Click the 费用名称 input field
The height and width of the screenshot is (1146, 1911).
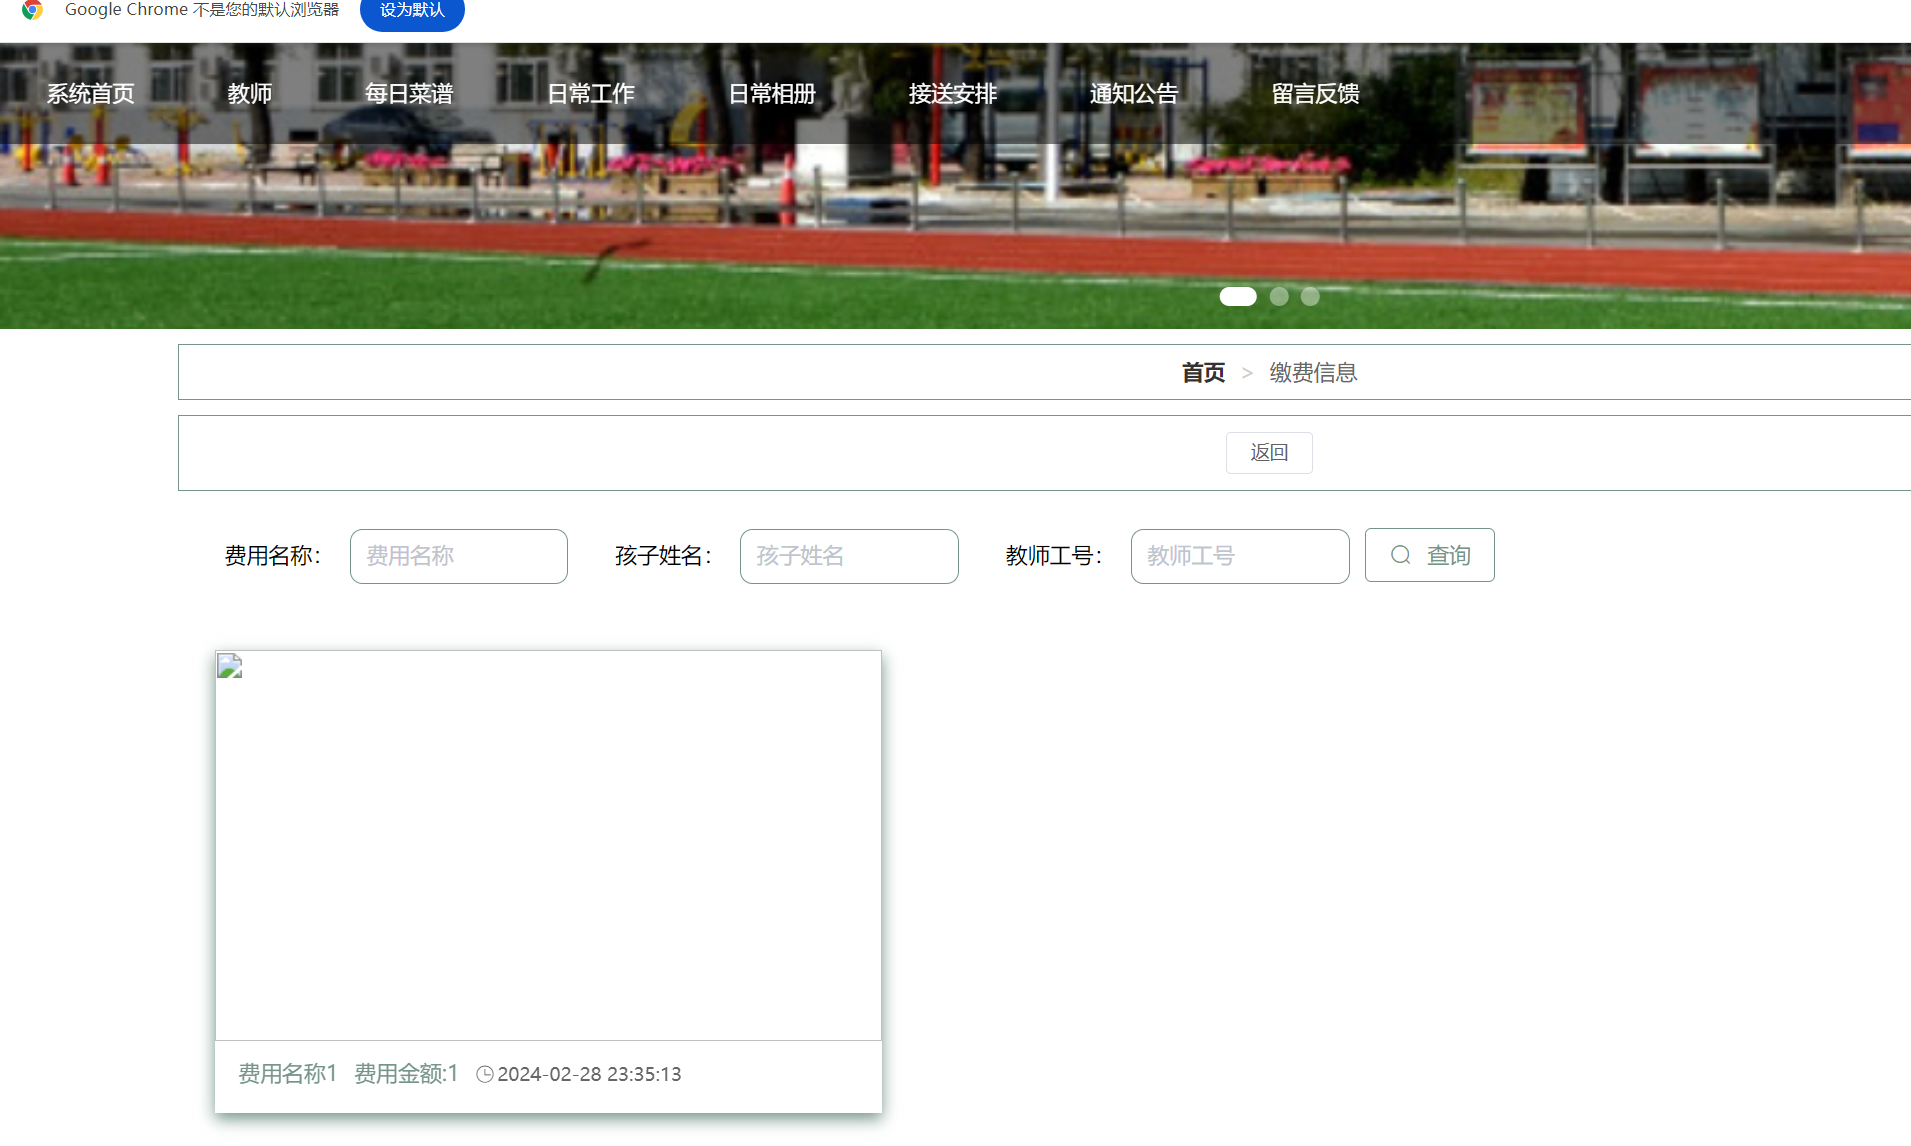point(458,556)
